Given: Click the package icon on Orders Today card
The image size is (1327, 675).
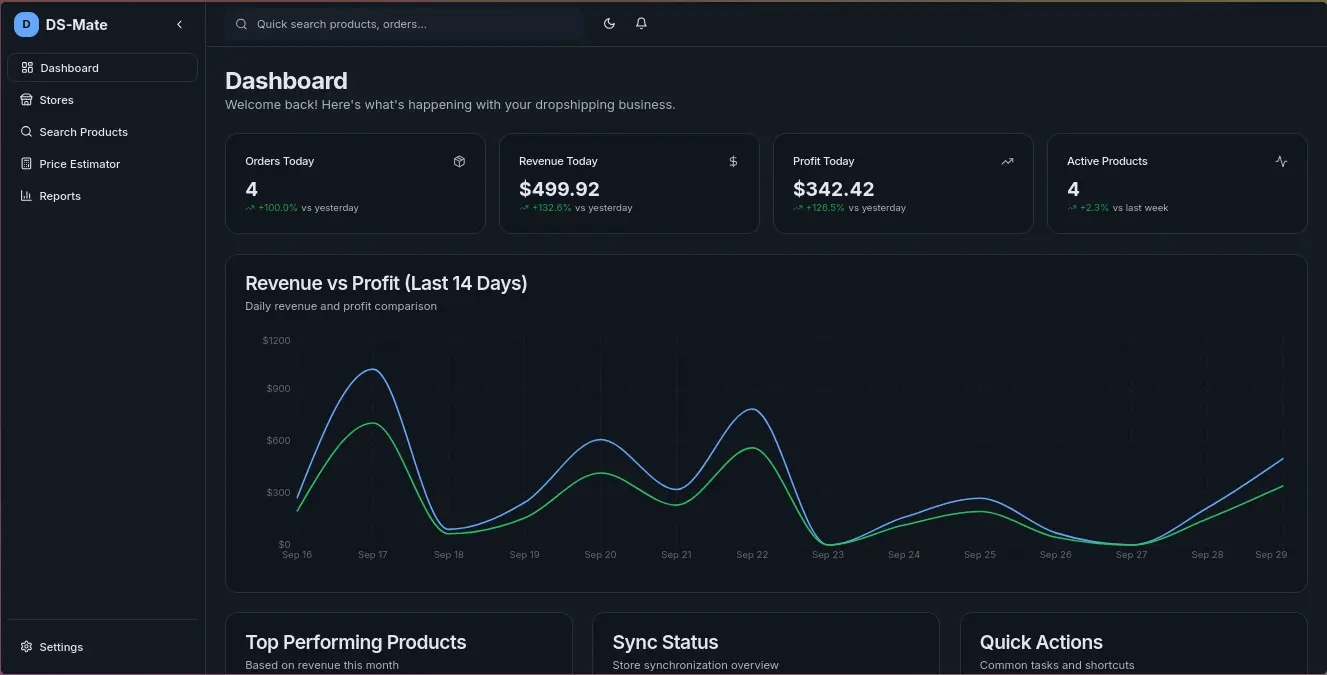Looking at the screenshot, I should point(459,161).
